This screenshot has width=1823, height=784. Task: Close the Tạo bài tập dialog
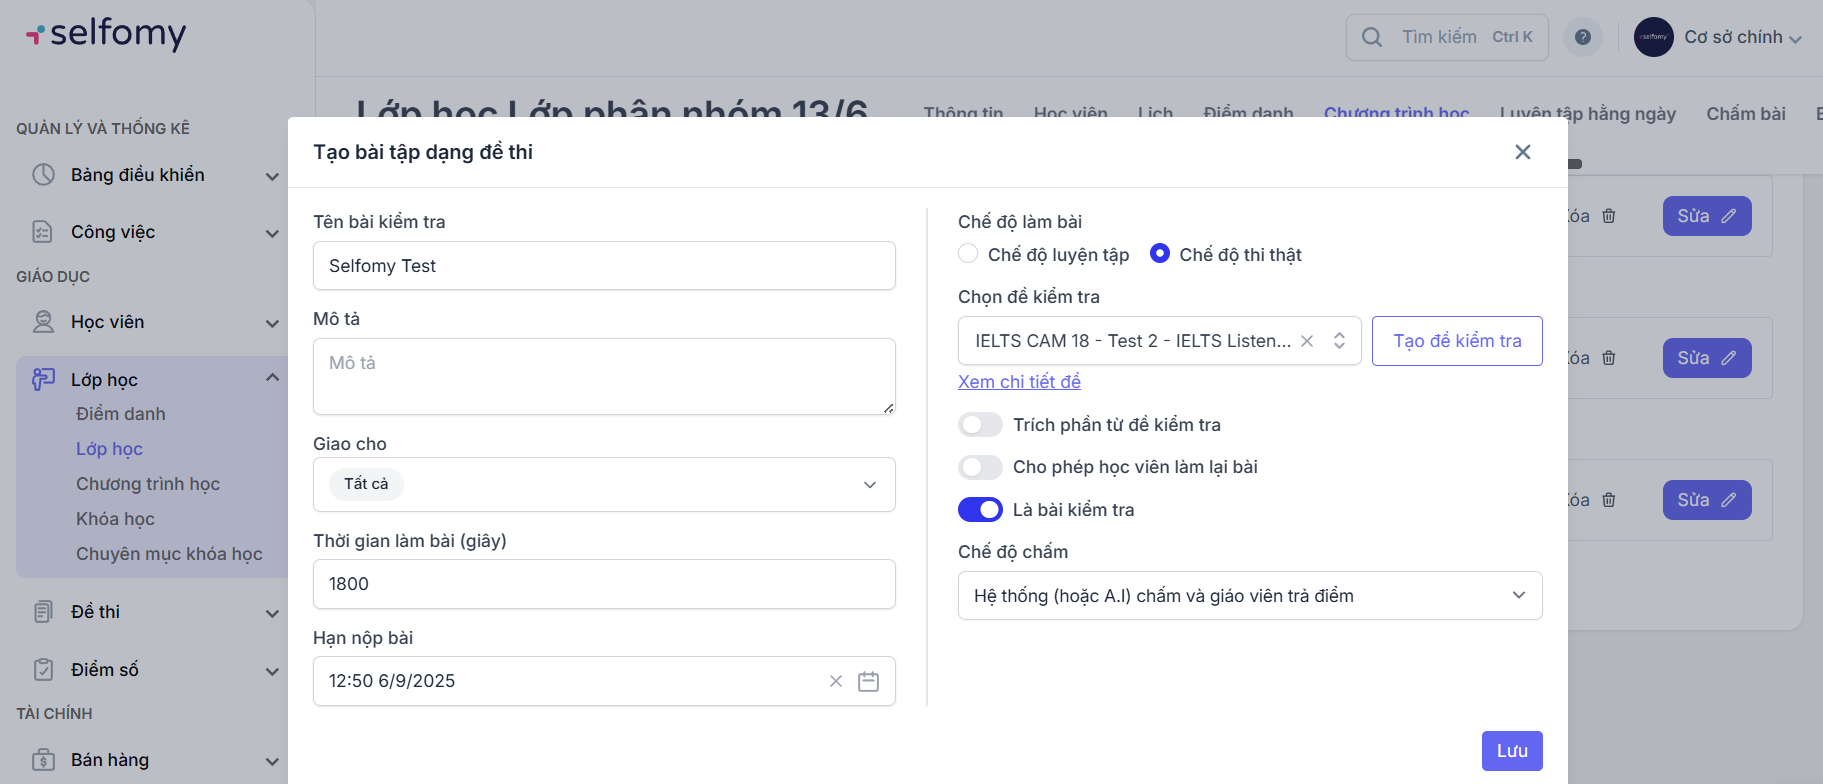click(x=1522, y=152)
